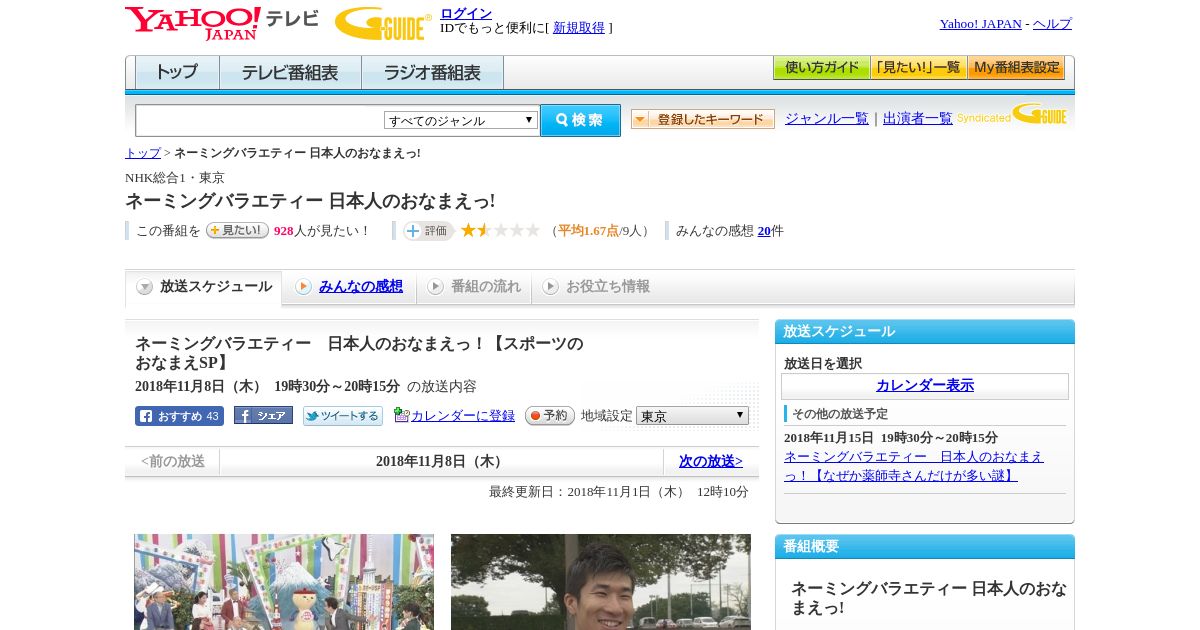Open the 登録したキーワード dropdown button
The height and width of the screenshot is (630, 1200).
click(703, 119)
